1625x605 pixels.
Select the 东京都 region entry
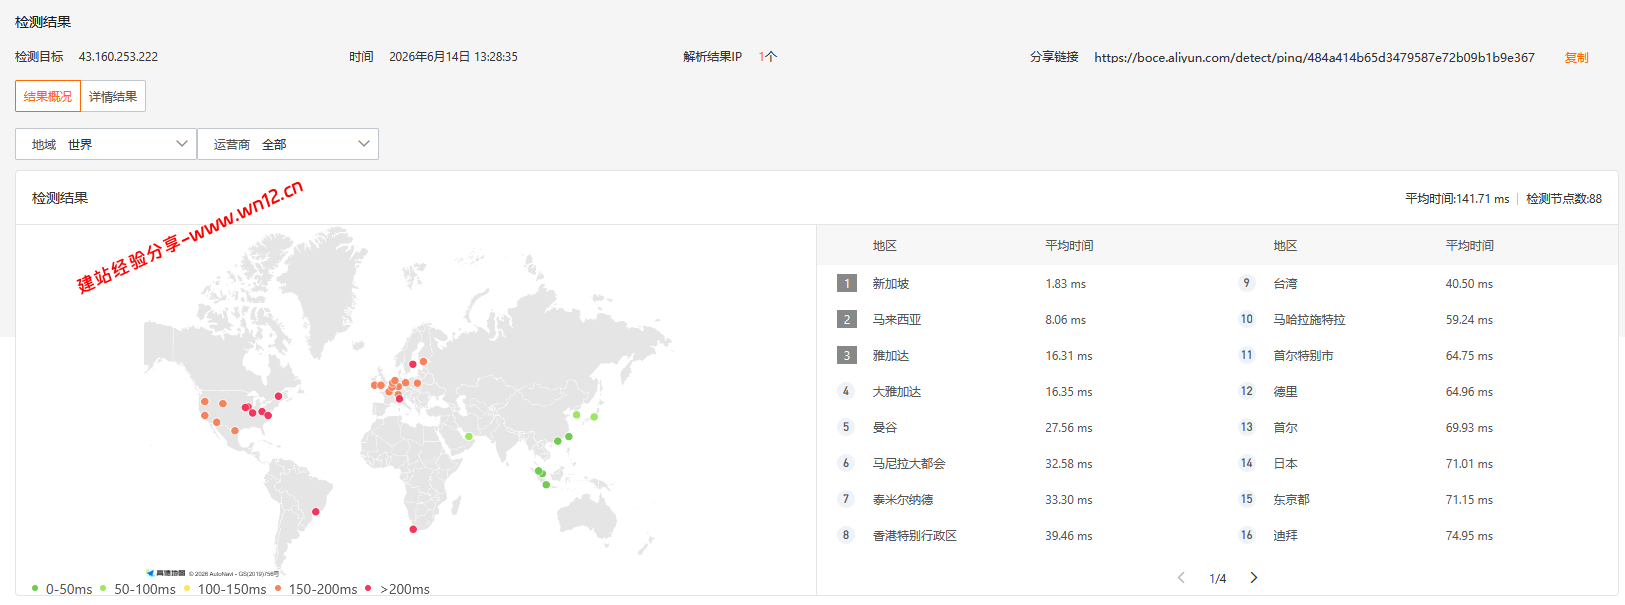(x=1291, y=500)
